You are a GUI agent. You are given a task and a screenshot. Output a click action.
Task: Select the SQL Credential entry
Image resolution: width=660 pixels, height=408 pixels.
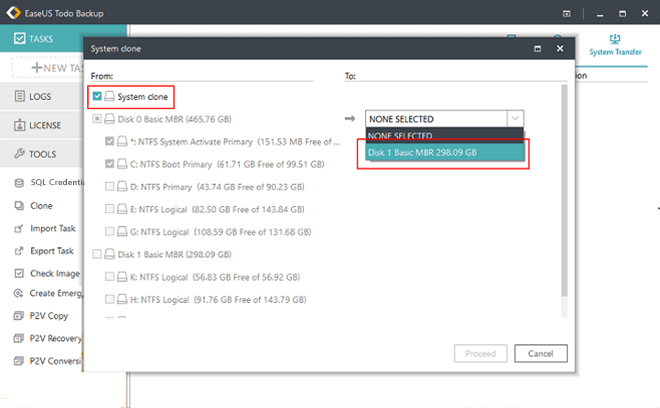point(57,182)
